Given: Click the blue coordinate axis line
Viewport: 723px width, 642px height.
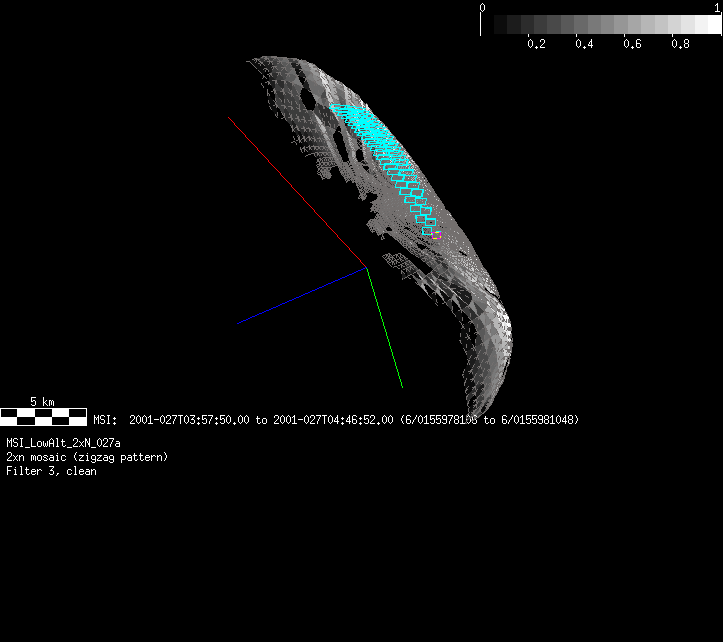Looking at the screenshot, I should [x=300, y=296].
